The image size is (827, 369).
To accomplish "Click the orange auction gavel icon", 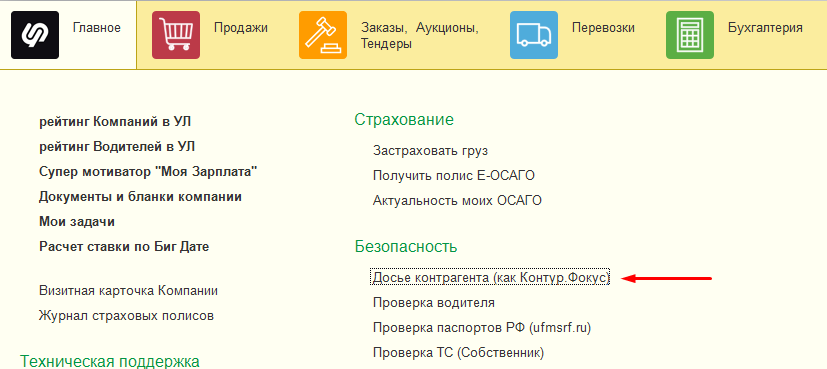I will click(323, 35).
